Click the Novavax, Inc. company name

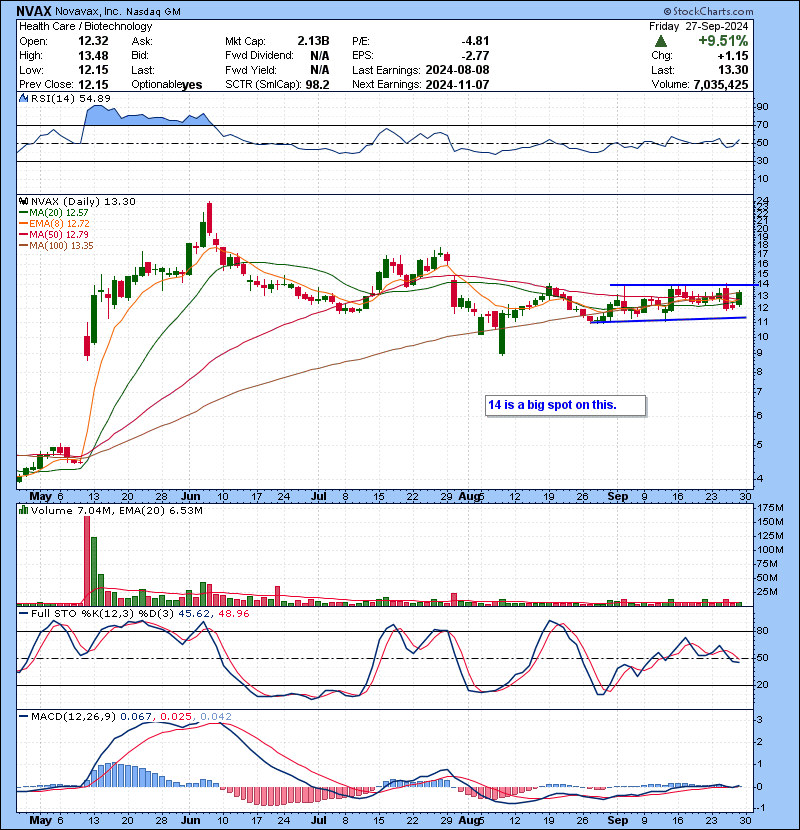point(88,11)
